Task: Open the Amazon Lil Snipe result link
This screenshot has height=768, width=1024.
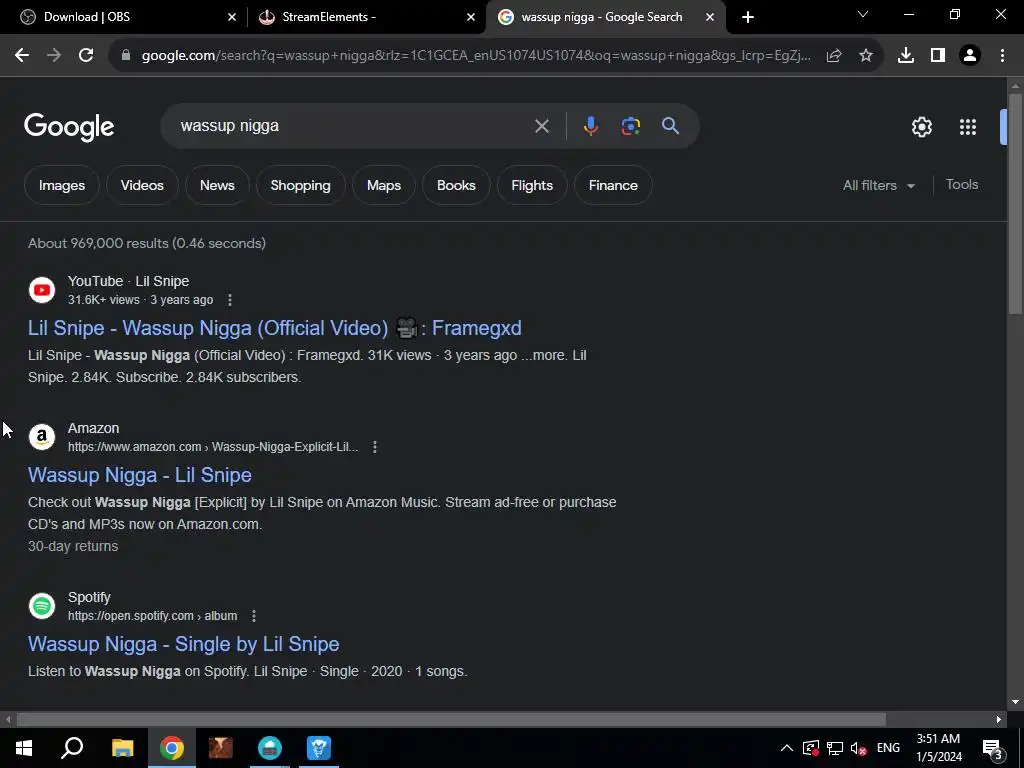Action: [x=140, y=475]
